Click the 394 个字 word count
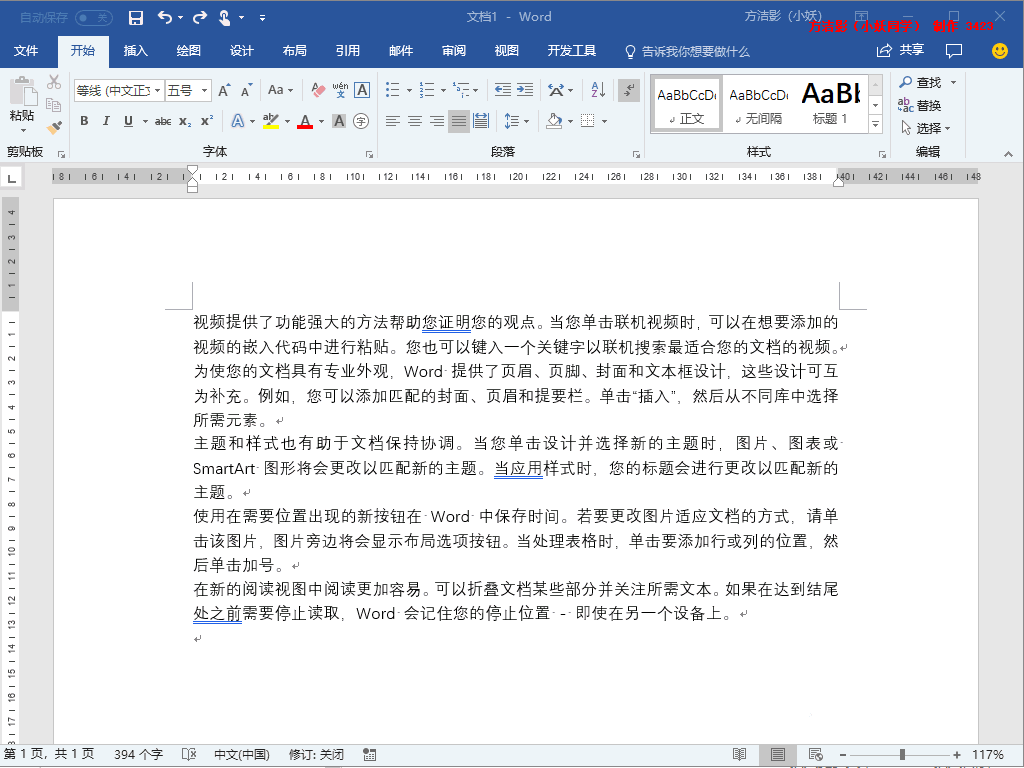1024x768 pixels. coord(138,754)
